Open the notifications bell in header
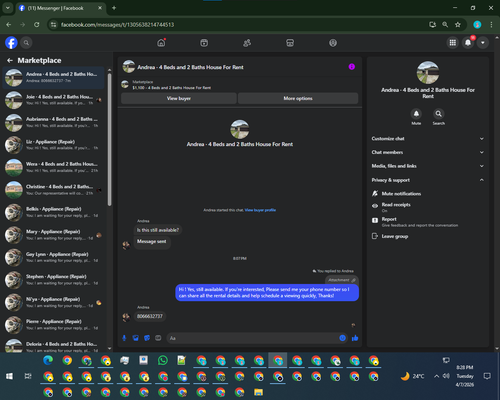Viewport: 500px width, 400px height. (468, 43)
